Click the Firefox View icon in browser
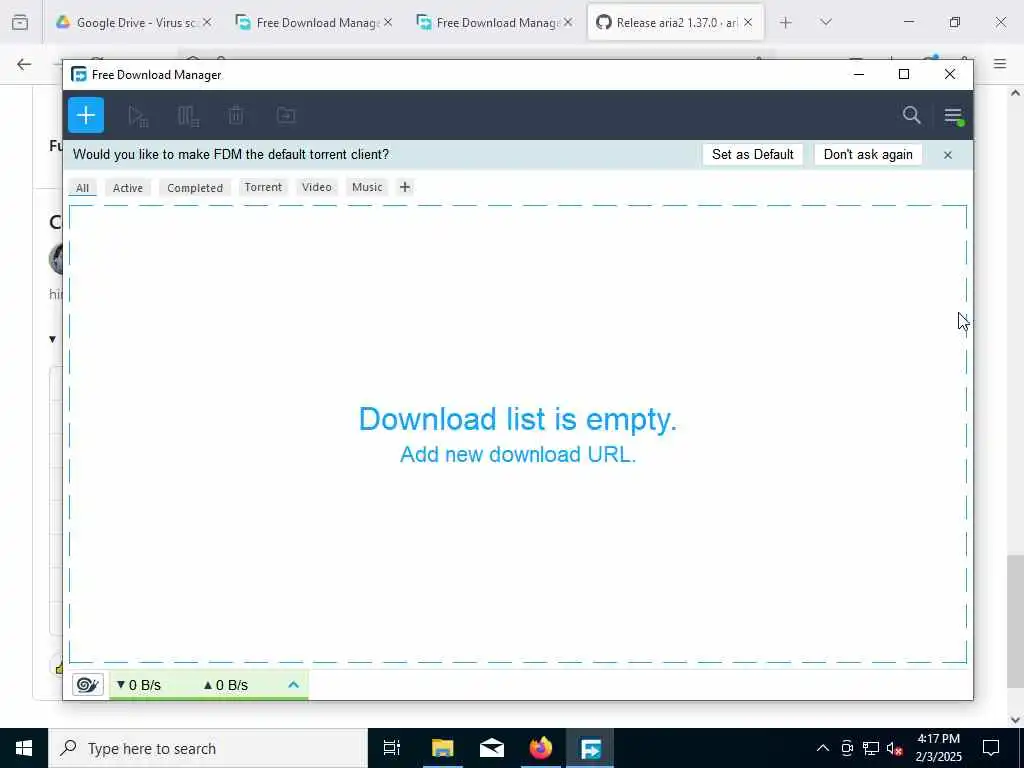 [20, 23]
